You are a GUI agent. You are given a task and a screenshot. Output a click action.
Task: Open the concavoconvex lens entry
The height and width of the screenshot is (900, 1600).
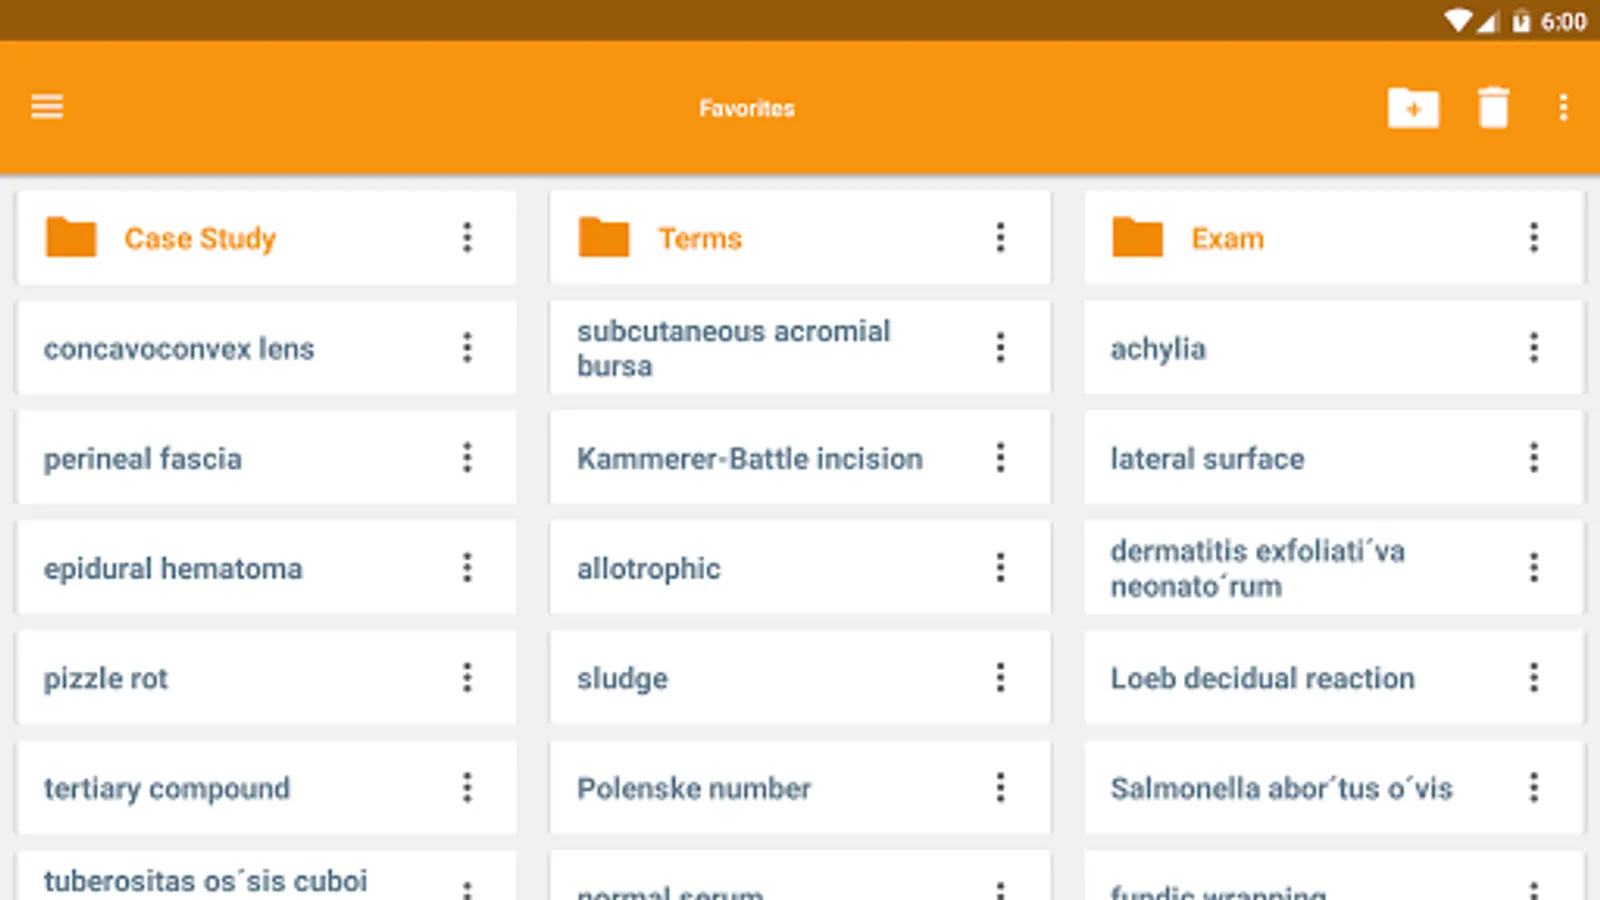[179, 349]
